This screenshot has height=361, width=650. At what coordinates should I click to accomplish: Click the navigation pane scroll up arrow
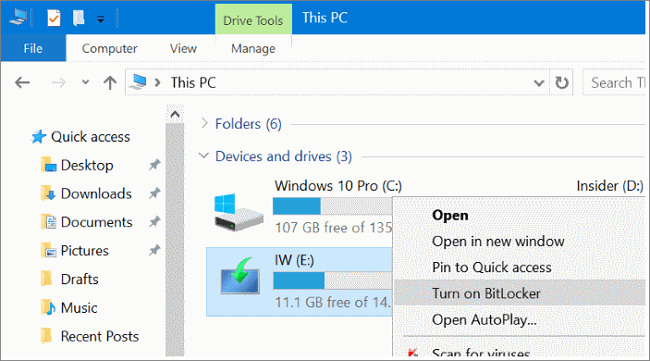point(175,114)
